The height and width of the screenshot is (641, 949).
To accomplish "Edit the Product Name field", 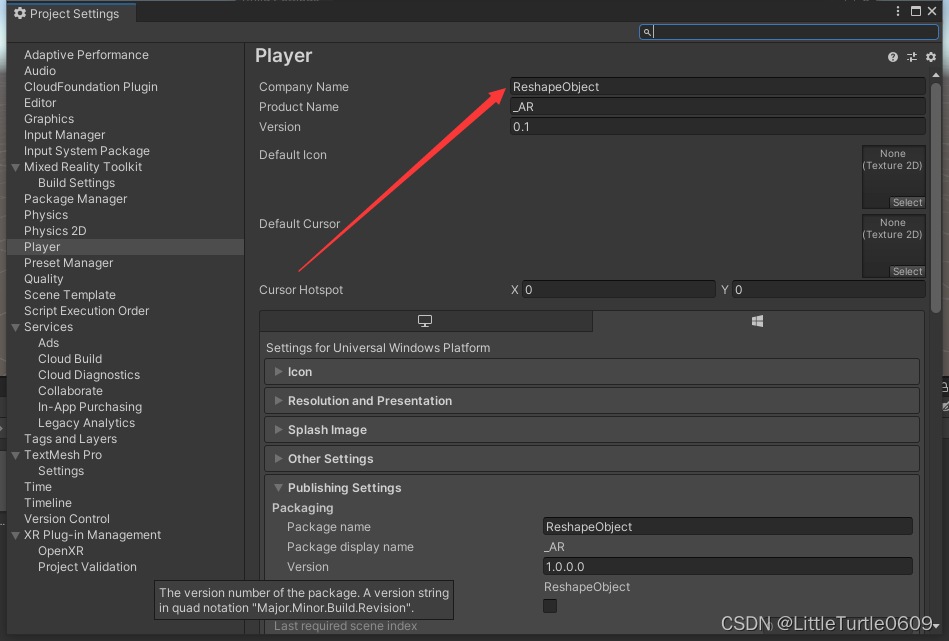I will pos(717,107).
